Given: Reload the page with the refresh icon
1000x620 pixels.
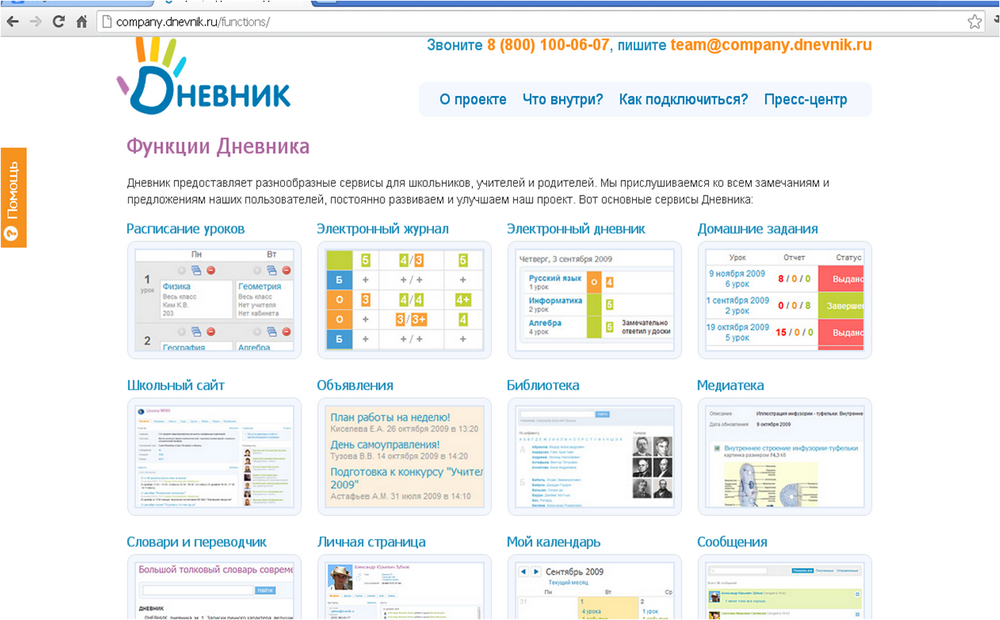Looking at the screenshot, I should point(59,22).
